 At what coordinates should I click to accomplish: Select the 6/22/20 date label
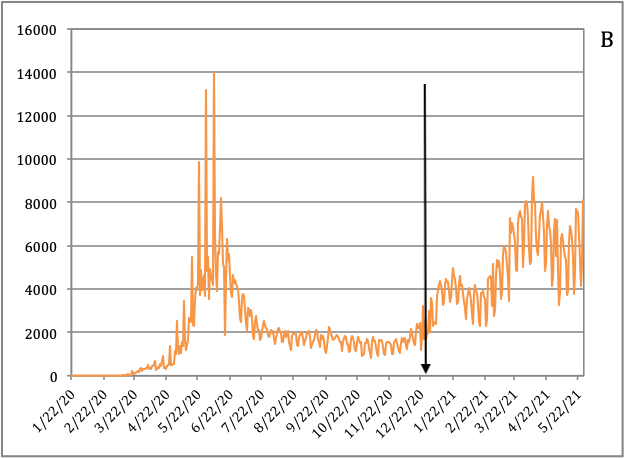pyautogui.click(x=213, y=411)
